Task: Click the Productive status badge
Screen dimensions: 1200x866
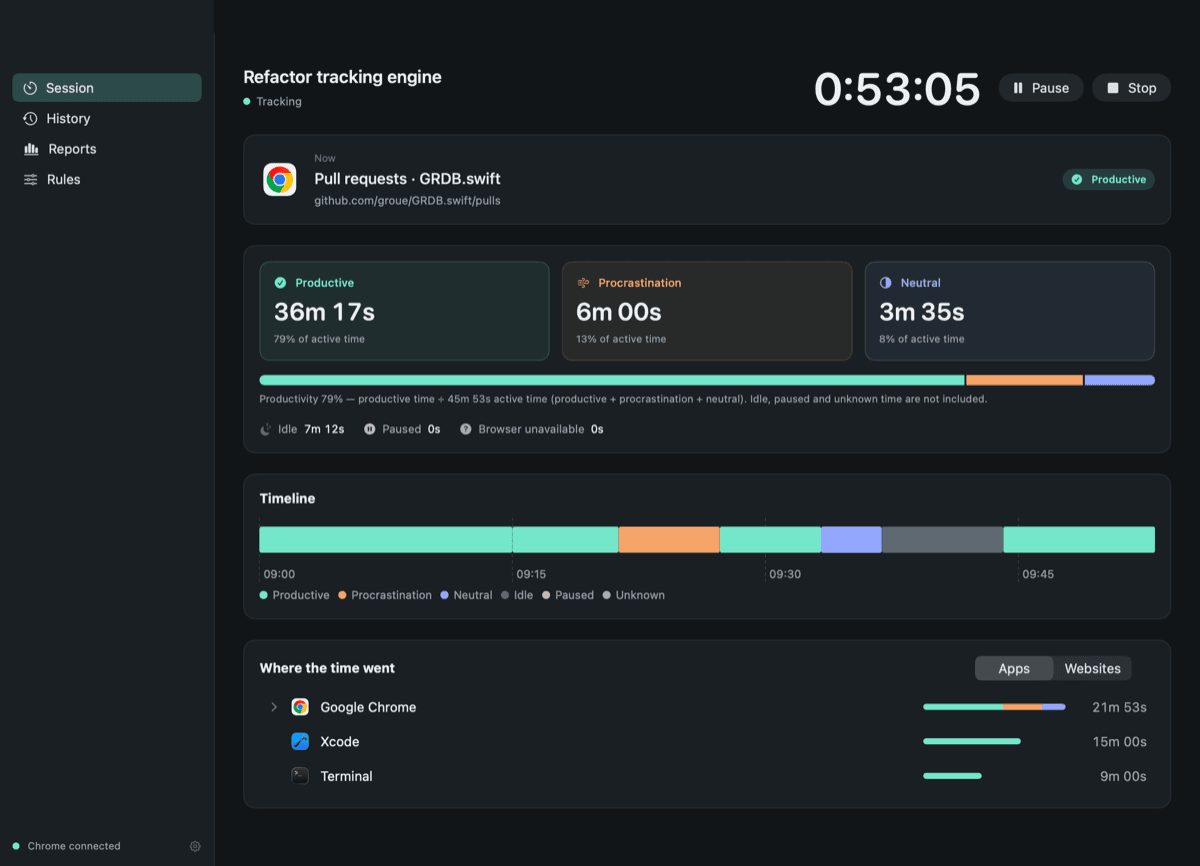Action: [1108, 180]
